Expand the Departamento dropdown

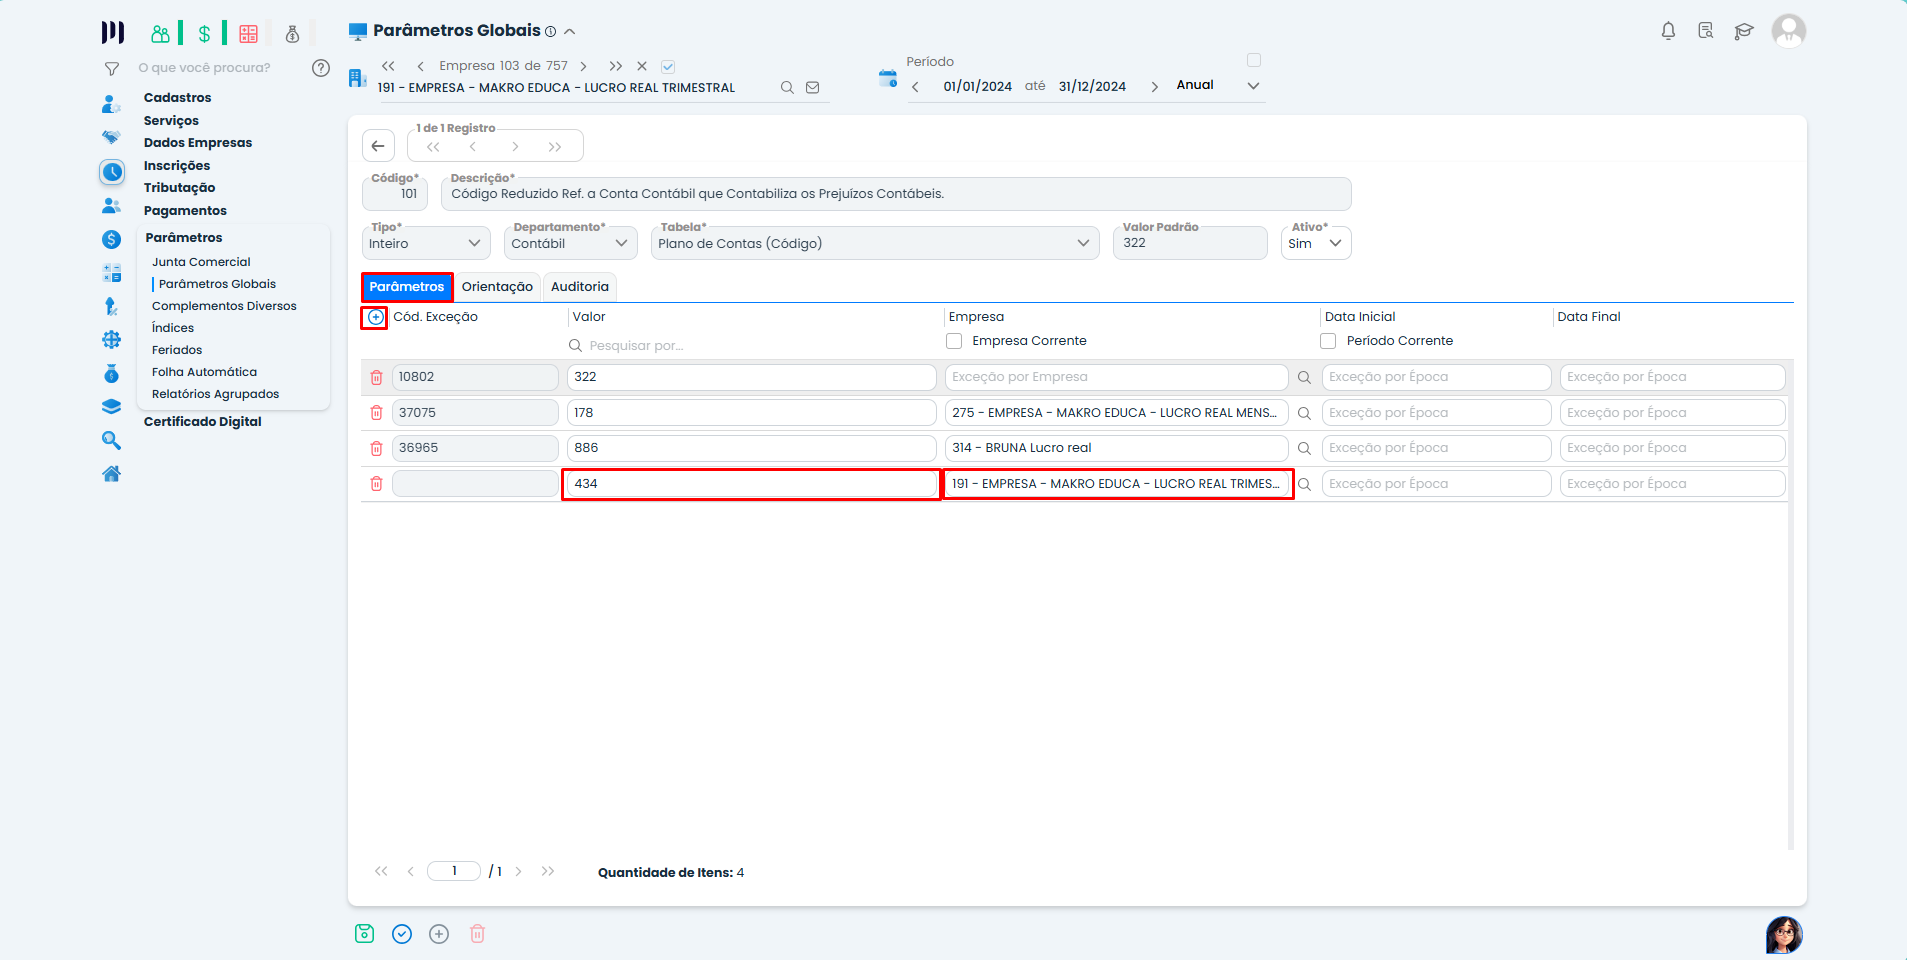(570, 243)
